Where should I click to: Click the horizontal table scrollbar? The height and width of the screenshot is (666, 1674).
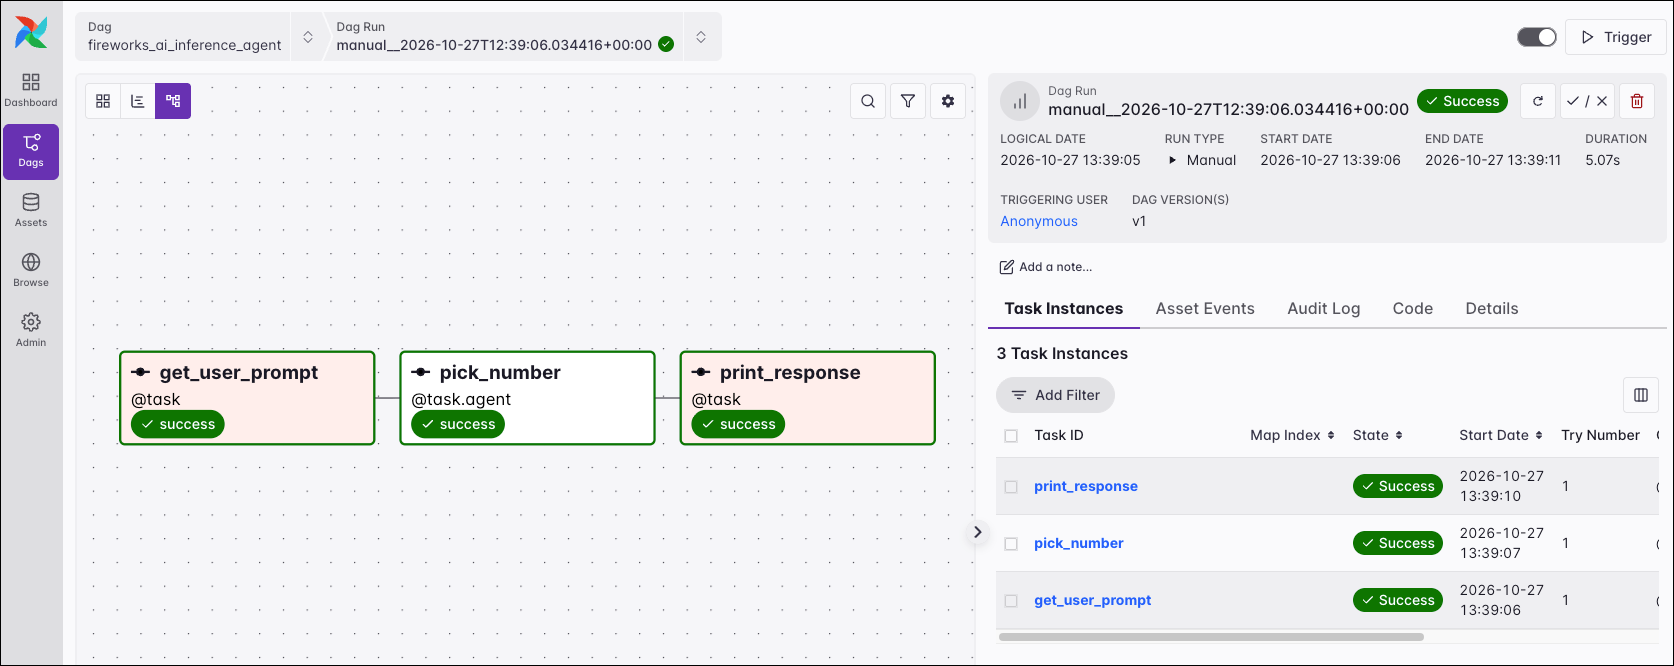click(x=1210, y=637)
